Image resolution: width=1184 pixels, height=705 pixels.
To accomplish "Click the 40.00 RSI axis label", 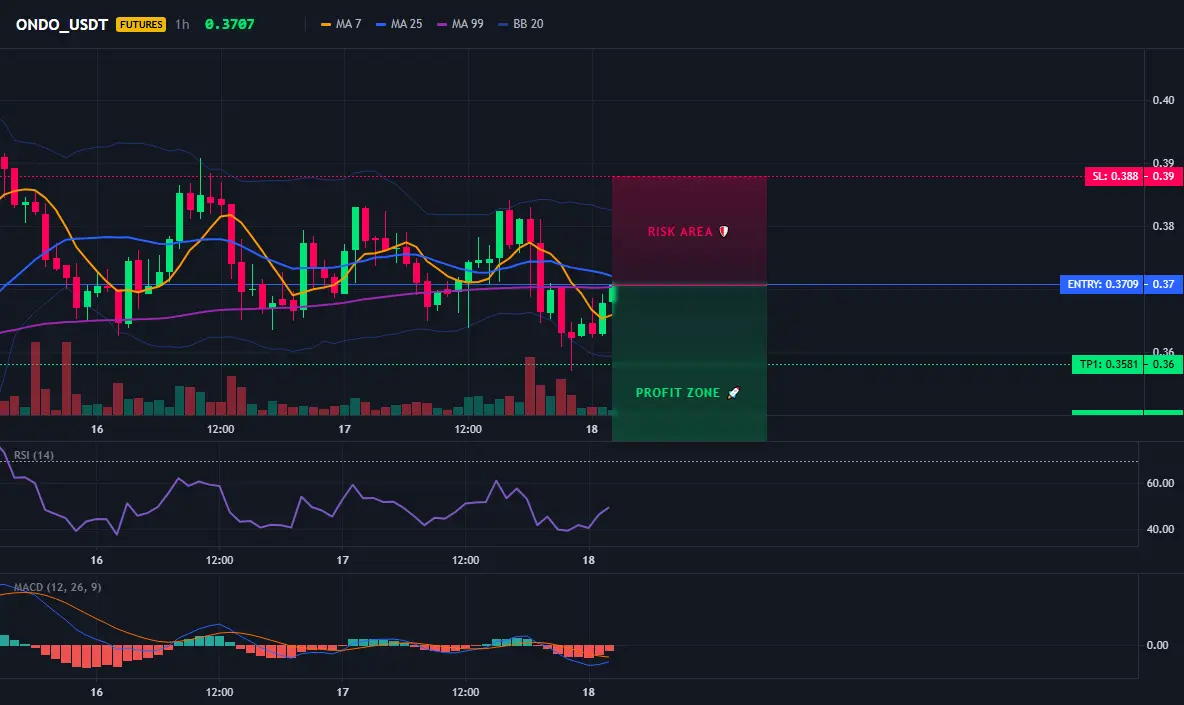I will (x=1160, y=529).
